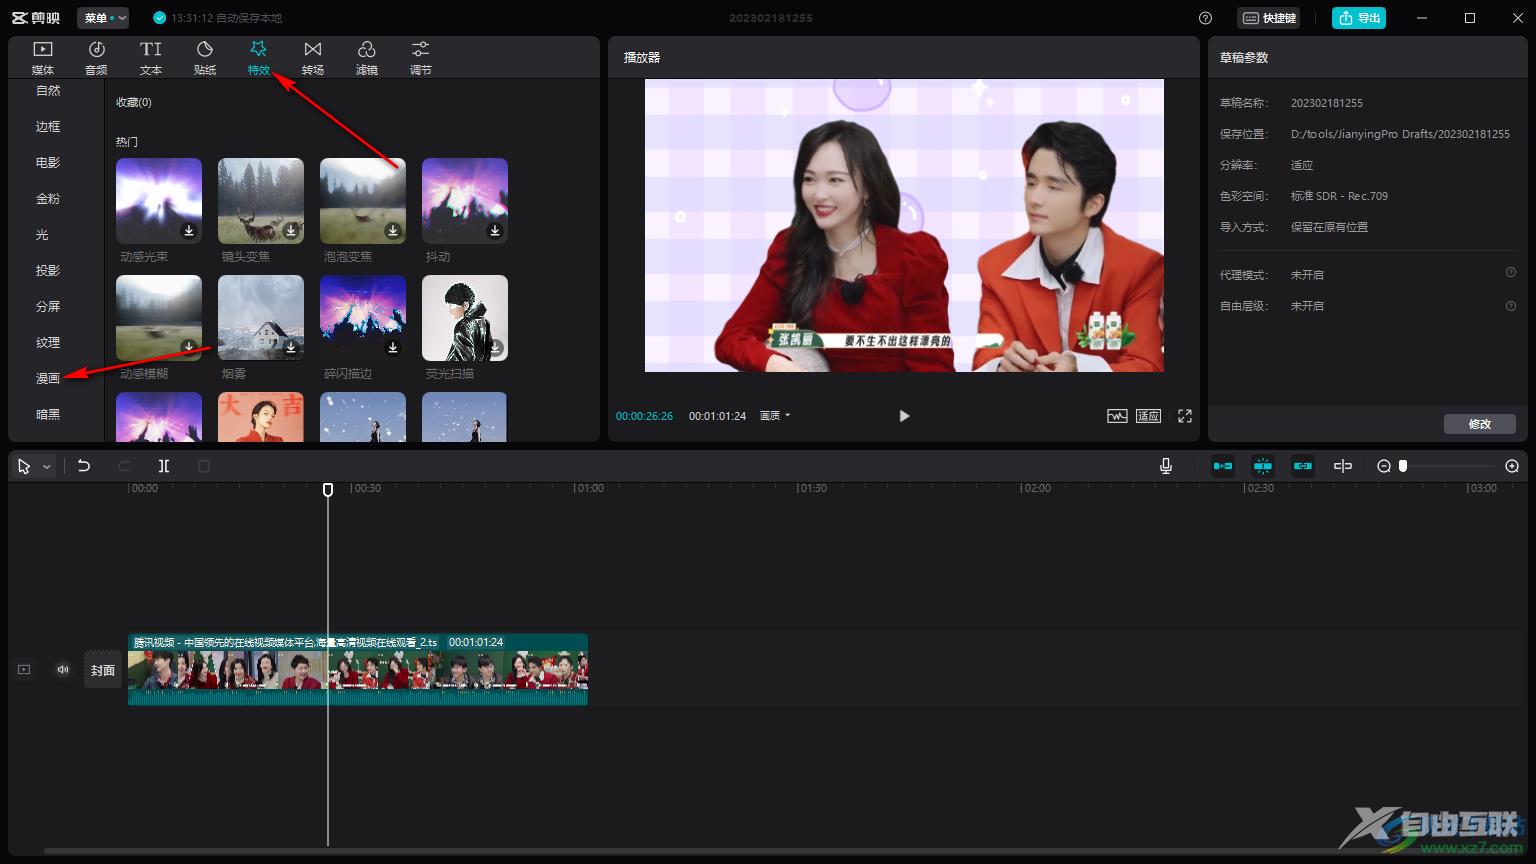The height and width of the screenshot is (864, 1536).
Task: Show help for 自由层级
Action: [1511, 306]
